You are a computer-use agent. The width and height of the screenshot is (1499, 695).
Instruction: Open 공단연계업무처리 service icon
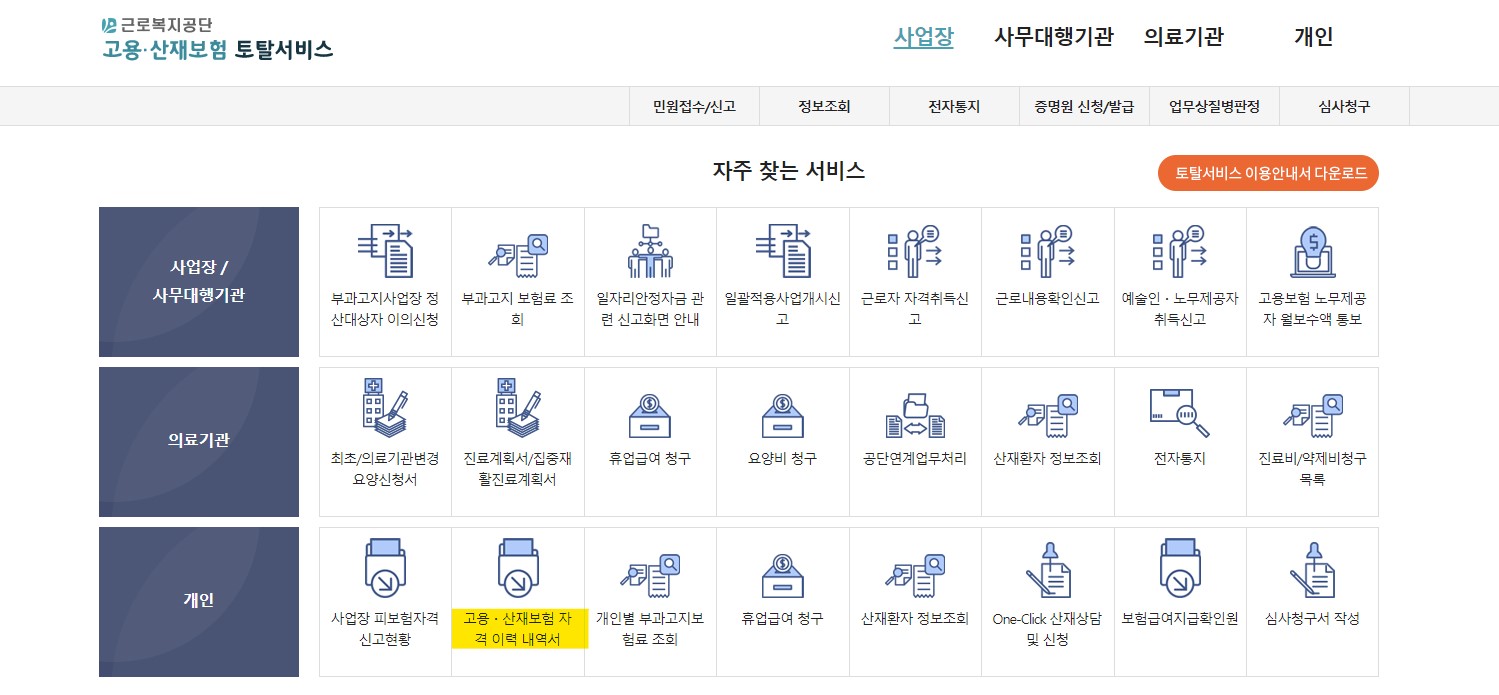(x=915, y=440)
